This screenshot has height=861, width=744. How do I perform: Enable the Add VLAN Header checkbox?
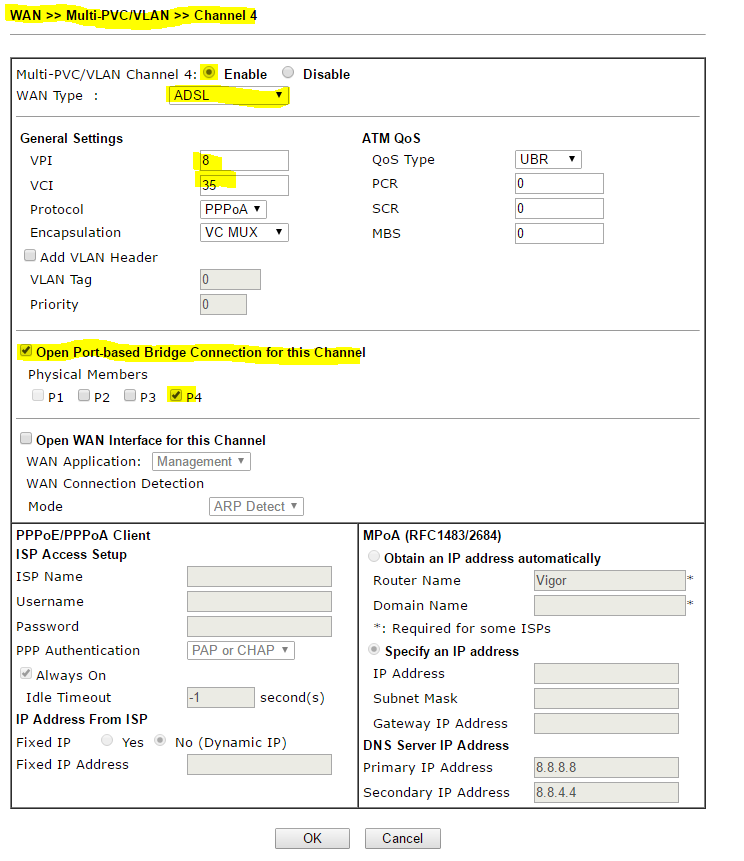click(31, 256)
